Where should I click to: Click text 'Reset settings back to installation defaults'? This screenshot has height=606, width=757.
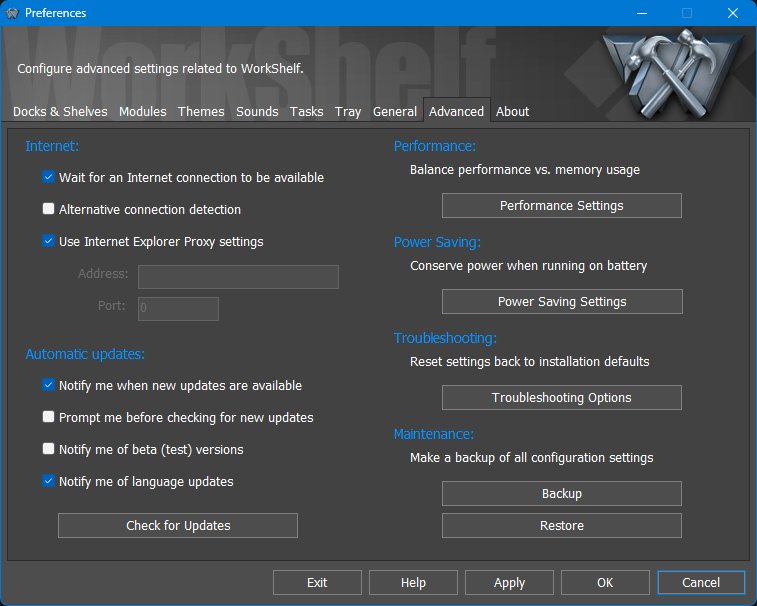coord(530,362)
